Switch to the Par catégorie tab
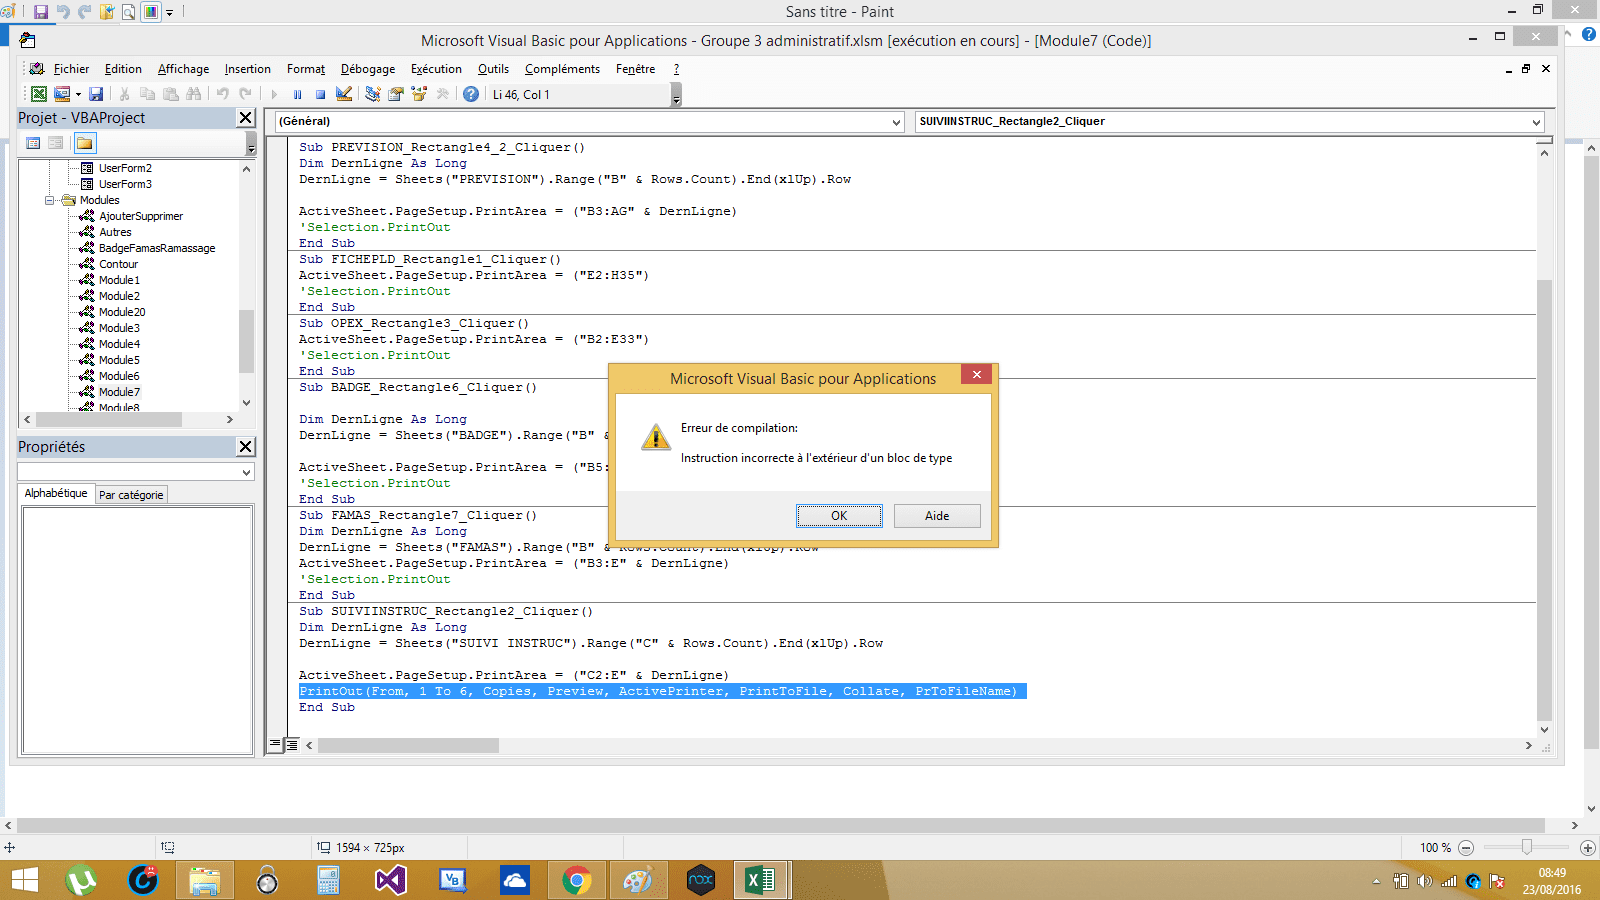This screenshot has width=1600, height=900. click(x=131, y=495)
